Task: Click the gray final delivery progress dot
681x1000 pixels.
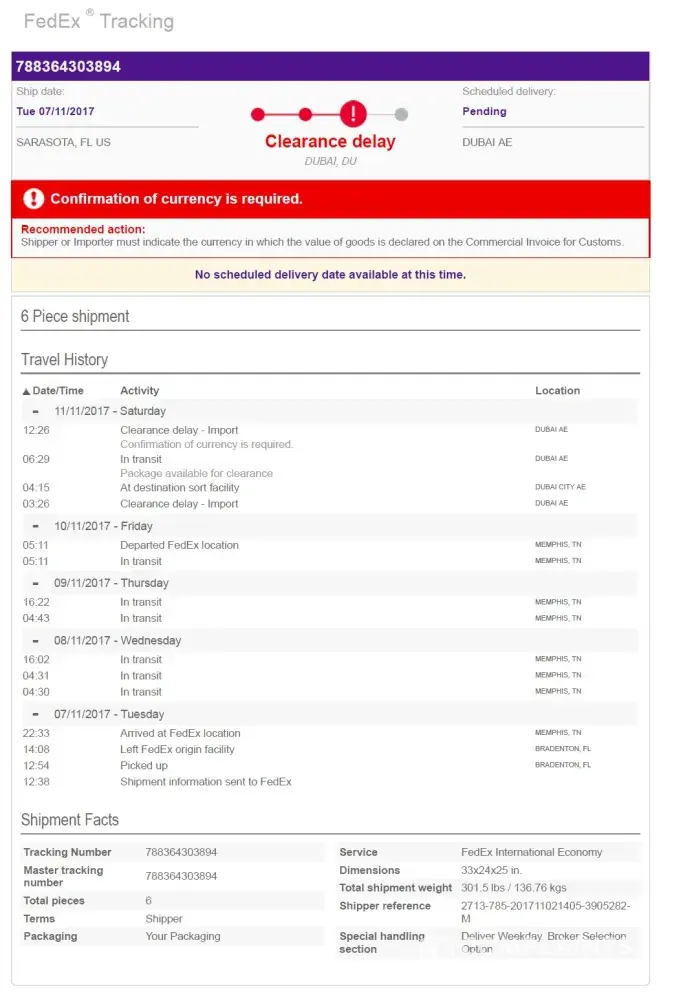Action: [x=401, y=114]
